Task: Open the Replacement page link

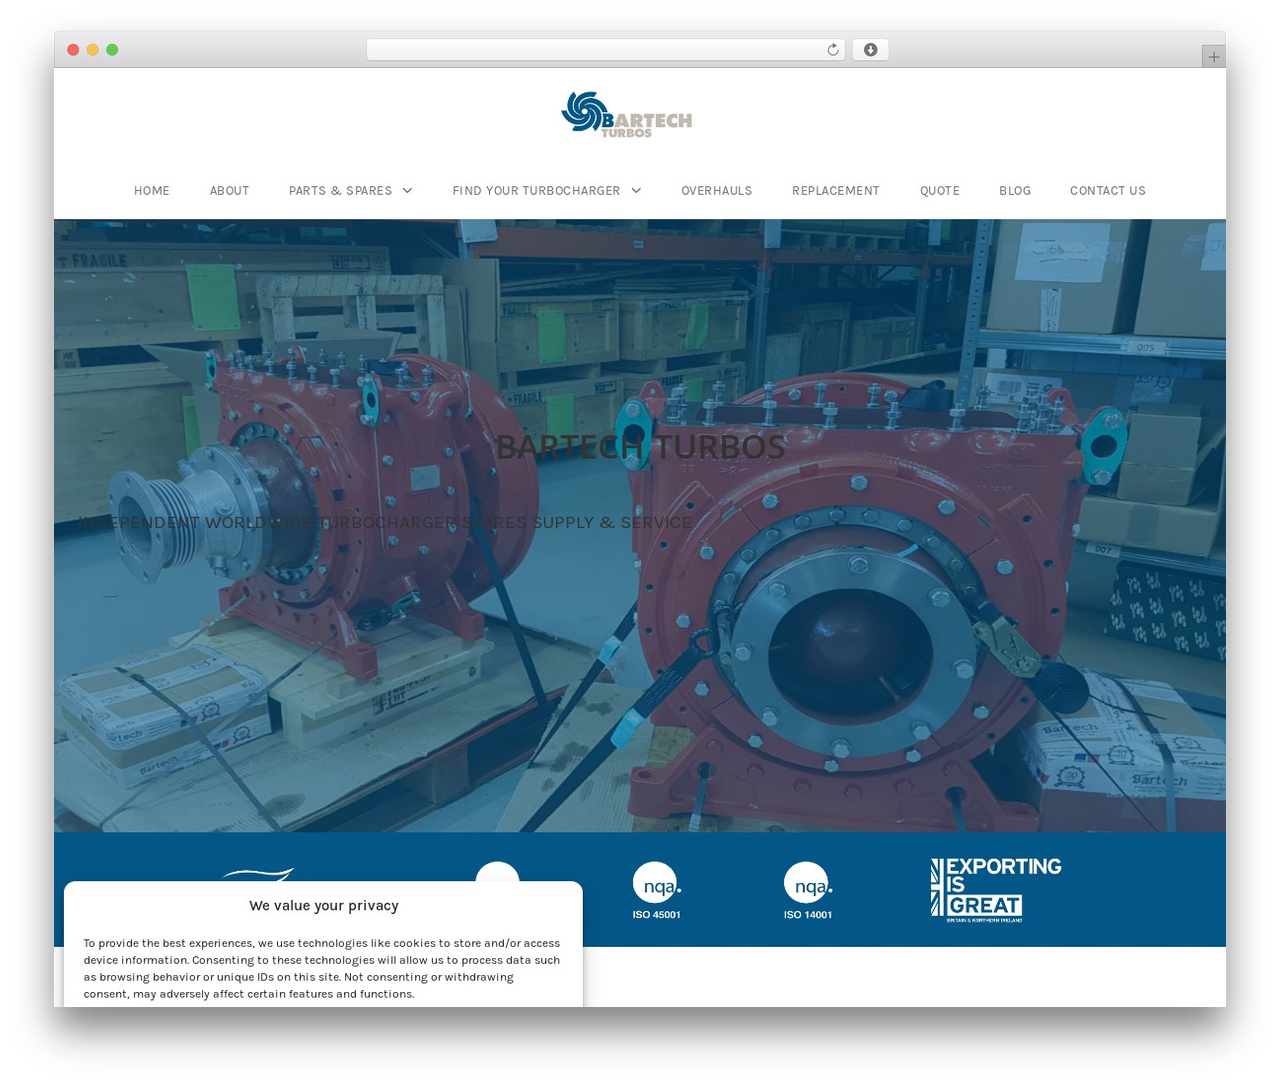Action: tap(836, 191)
